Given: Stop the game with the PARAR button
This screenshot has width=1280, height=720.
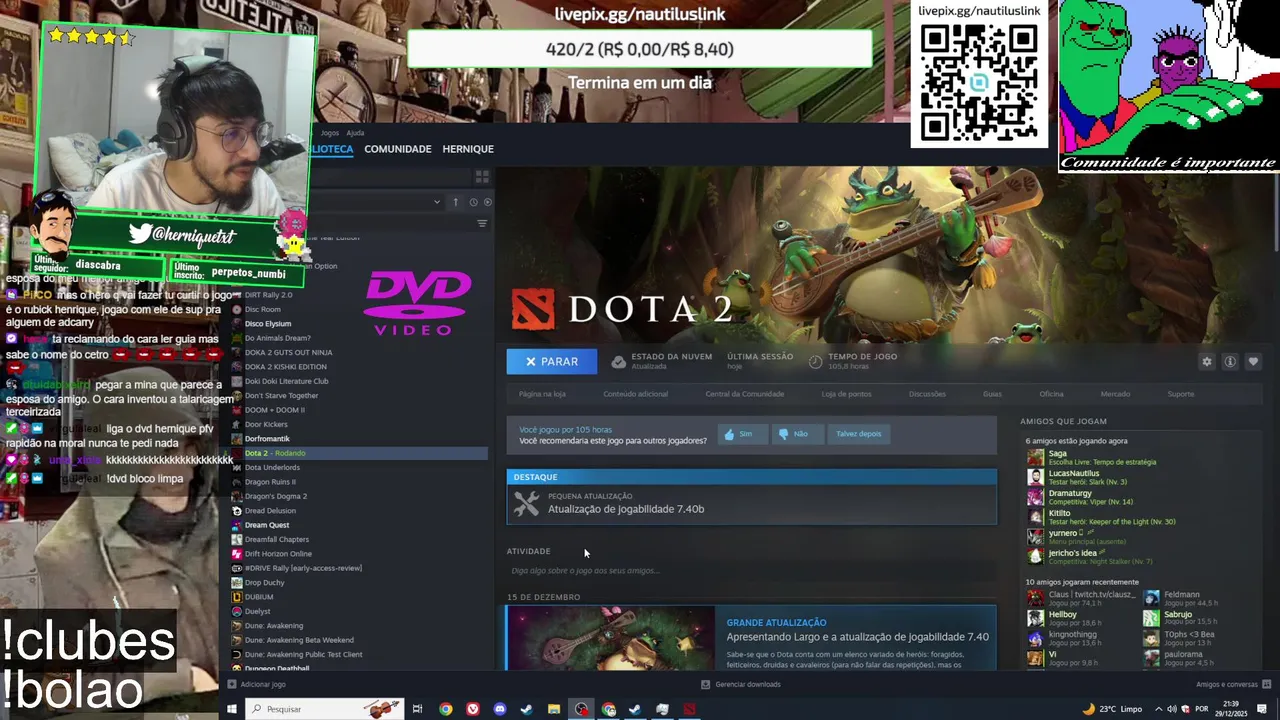Looking at the screenshot, I should 552,362.
